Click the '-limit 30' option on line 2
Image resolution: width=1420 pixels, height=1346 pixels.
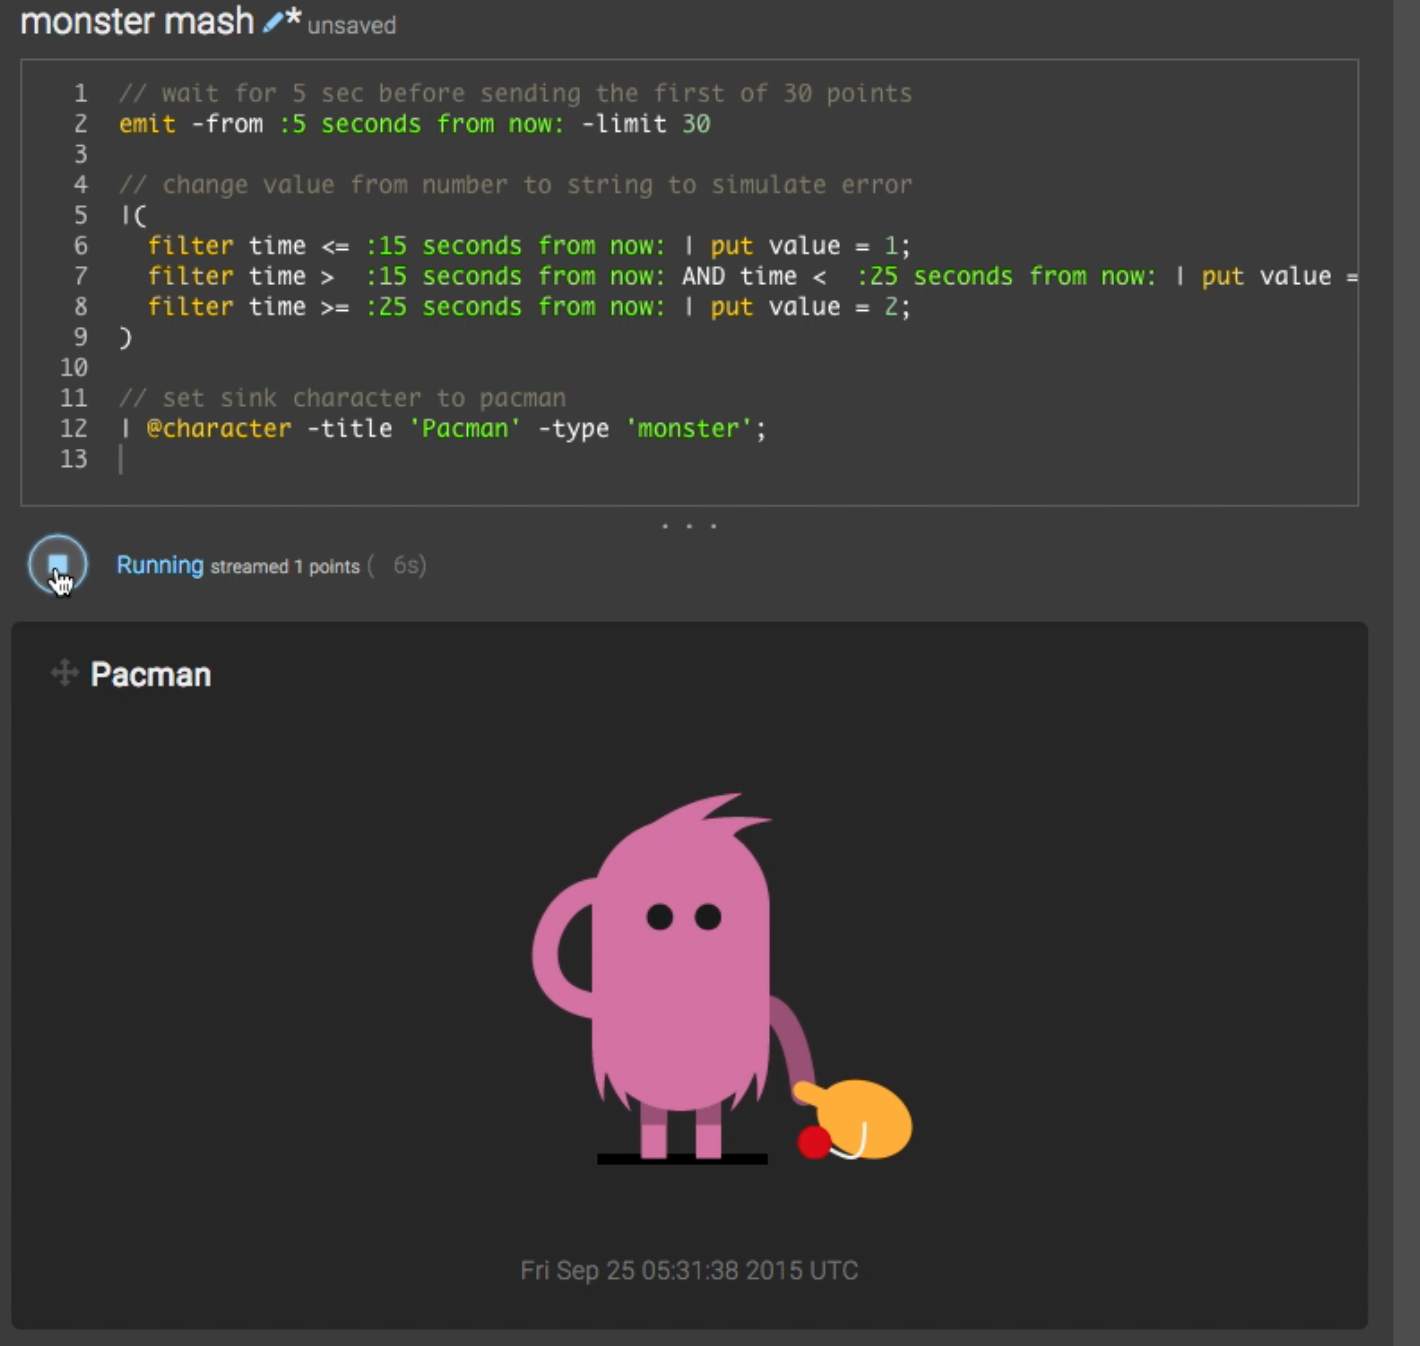point(645,124)
